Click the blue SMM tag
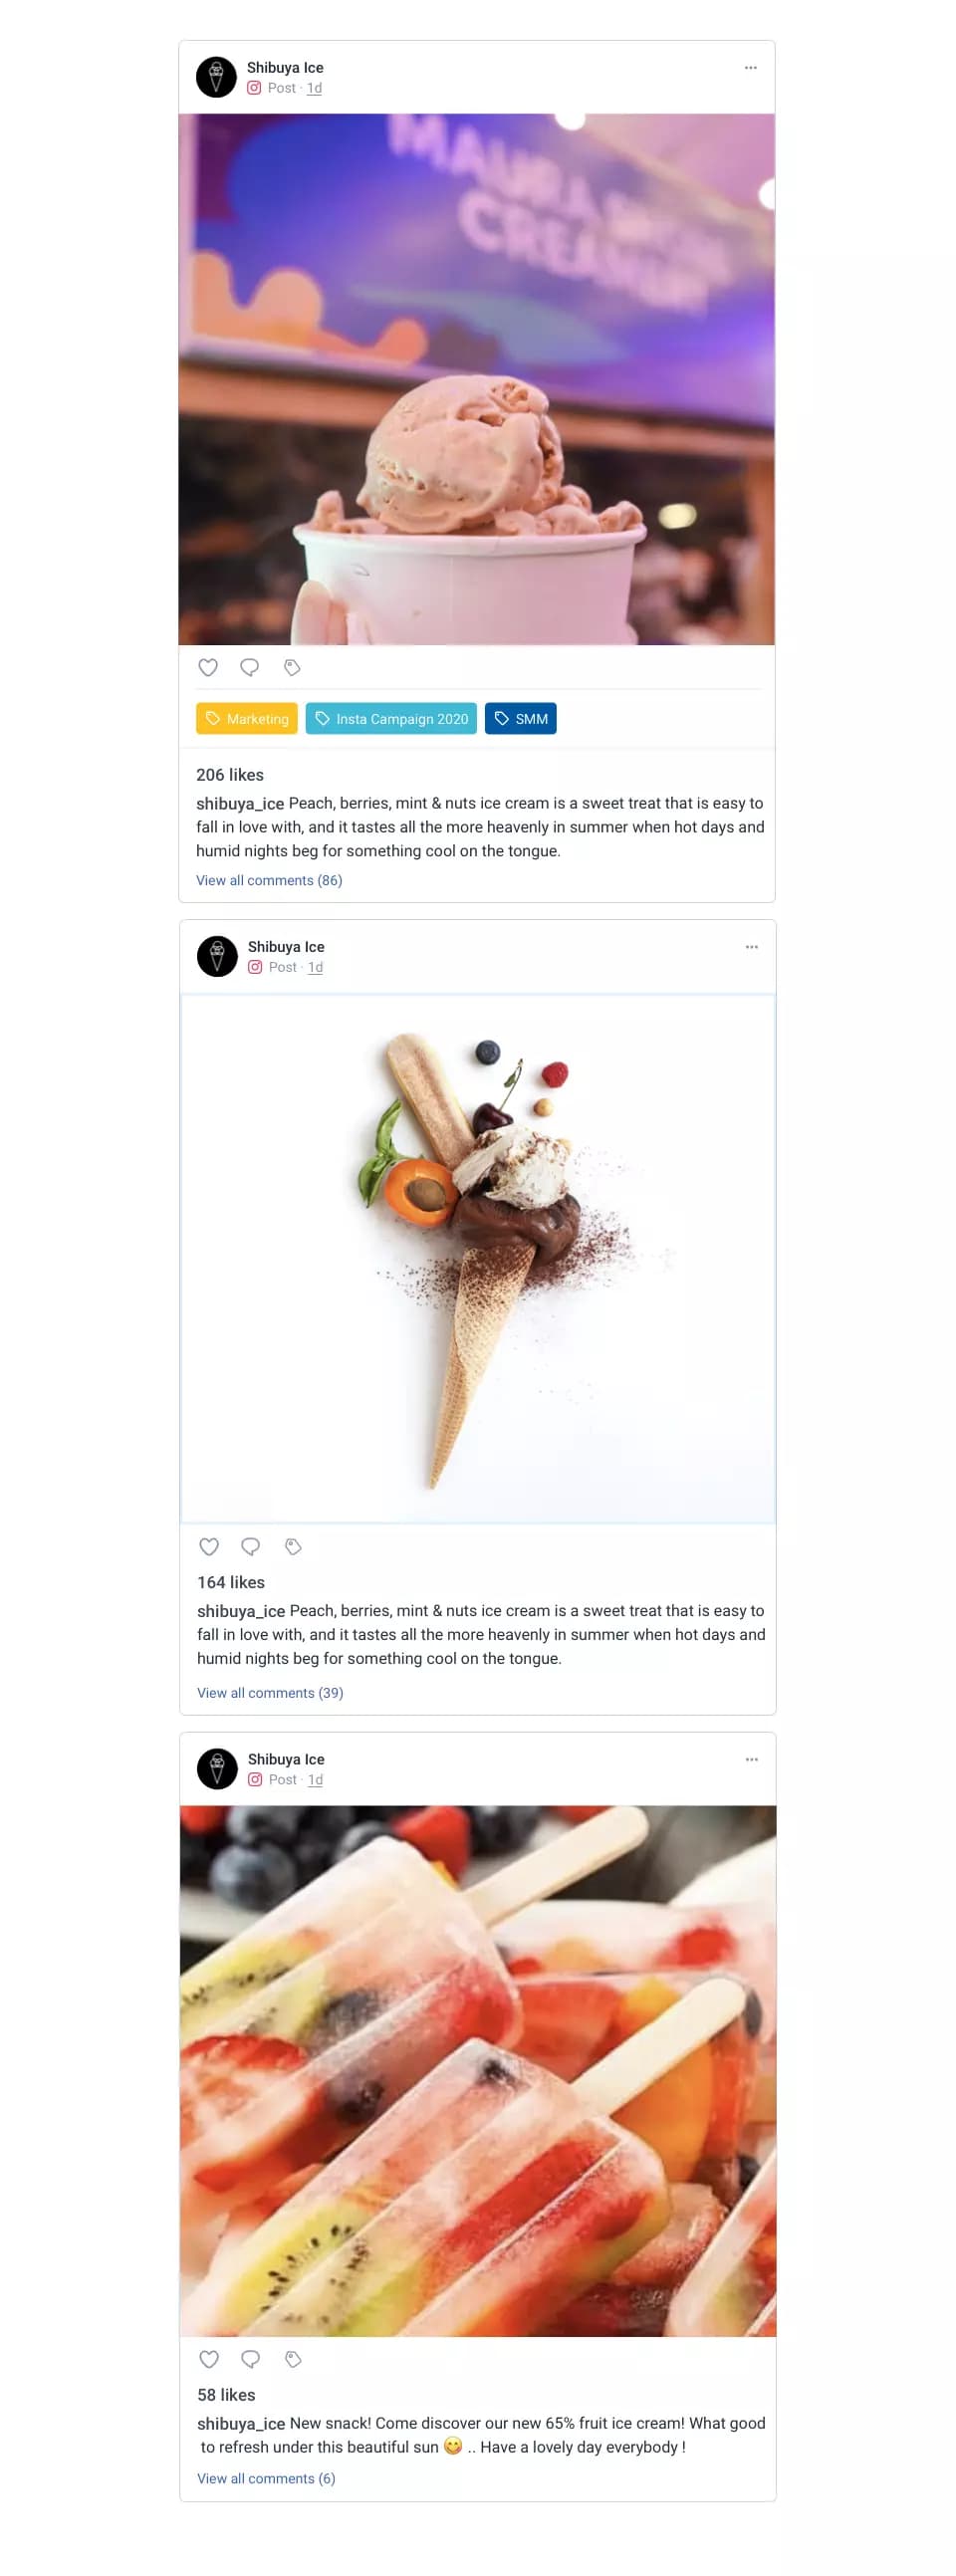 [x=520, y=719]
